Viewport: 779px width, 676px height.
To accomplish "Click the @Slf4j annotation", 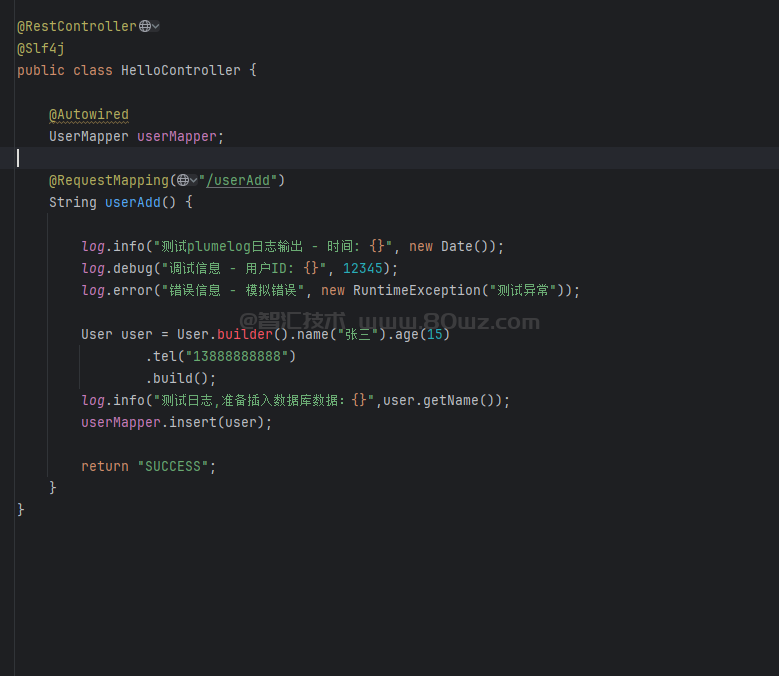I will 41,48.
